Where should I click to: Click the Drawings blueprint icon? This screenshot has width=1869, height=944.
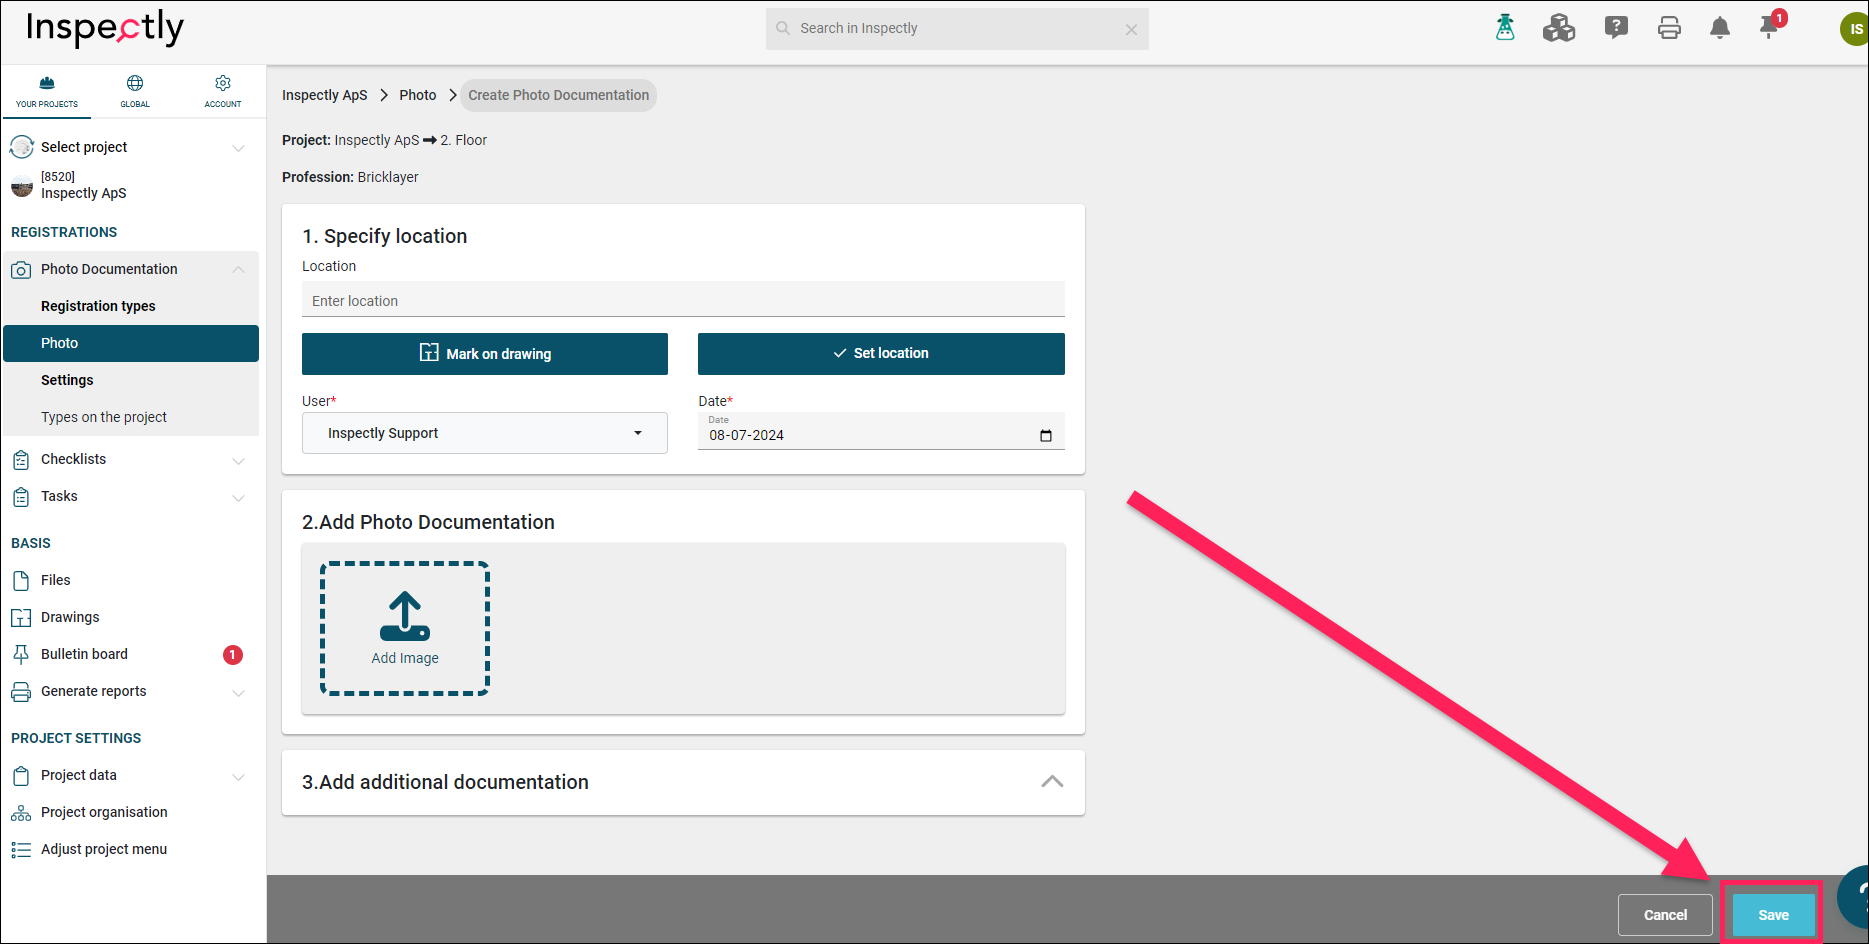(21, 618)
